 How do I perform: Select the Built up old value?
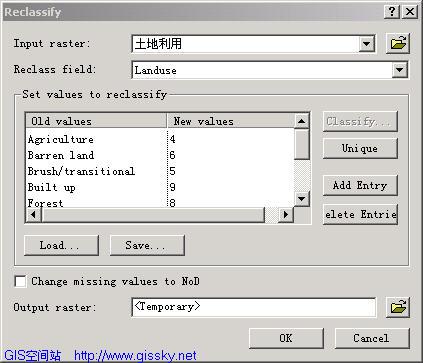52,187
